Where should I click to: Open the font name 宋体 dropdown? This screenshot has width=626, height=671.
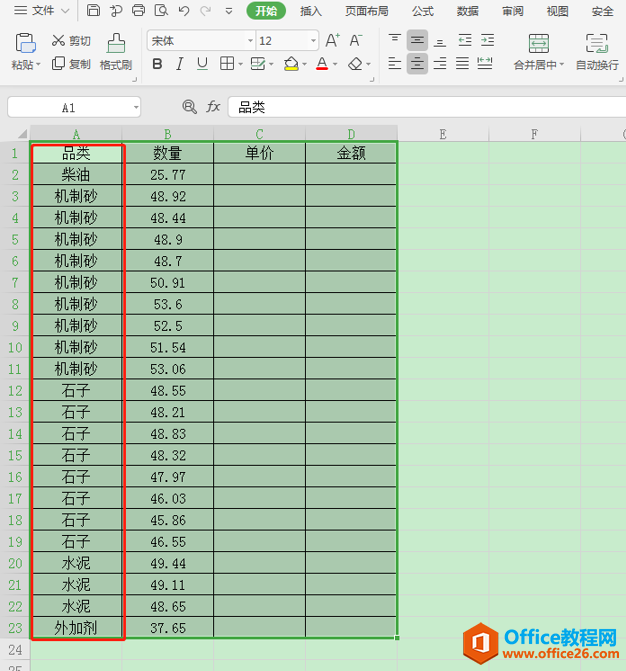coord(250,41)
